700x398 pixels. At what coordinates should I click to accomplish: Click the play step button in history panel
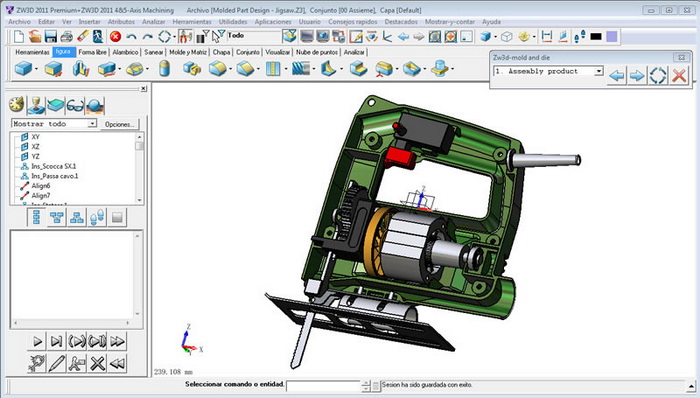click(38, 342)
